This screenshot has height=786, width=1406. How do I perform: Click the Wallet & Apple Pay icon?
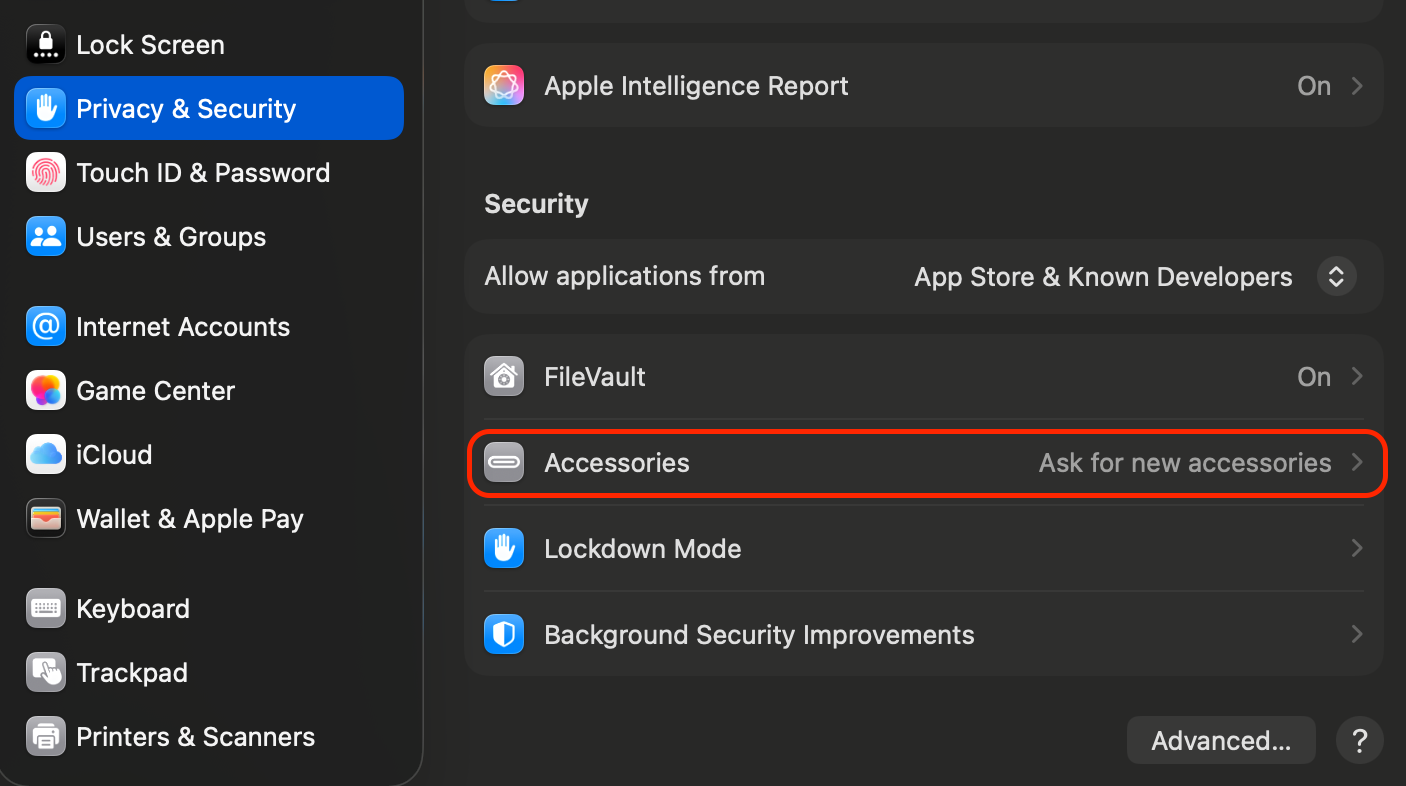coord(46,519)
